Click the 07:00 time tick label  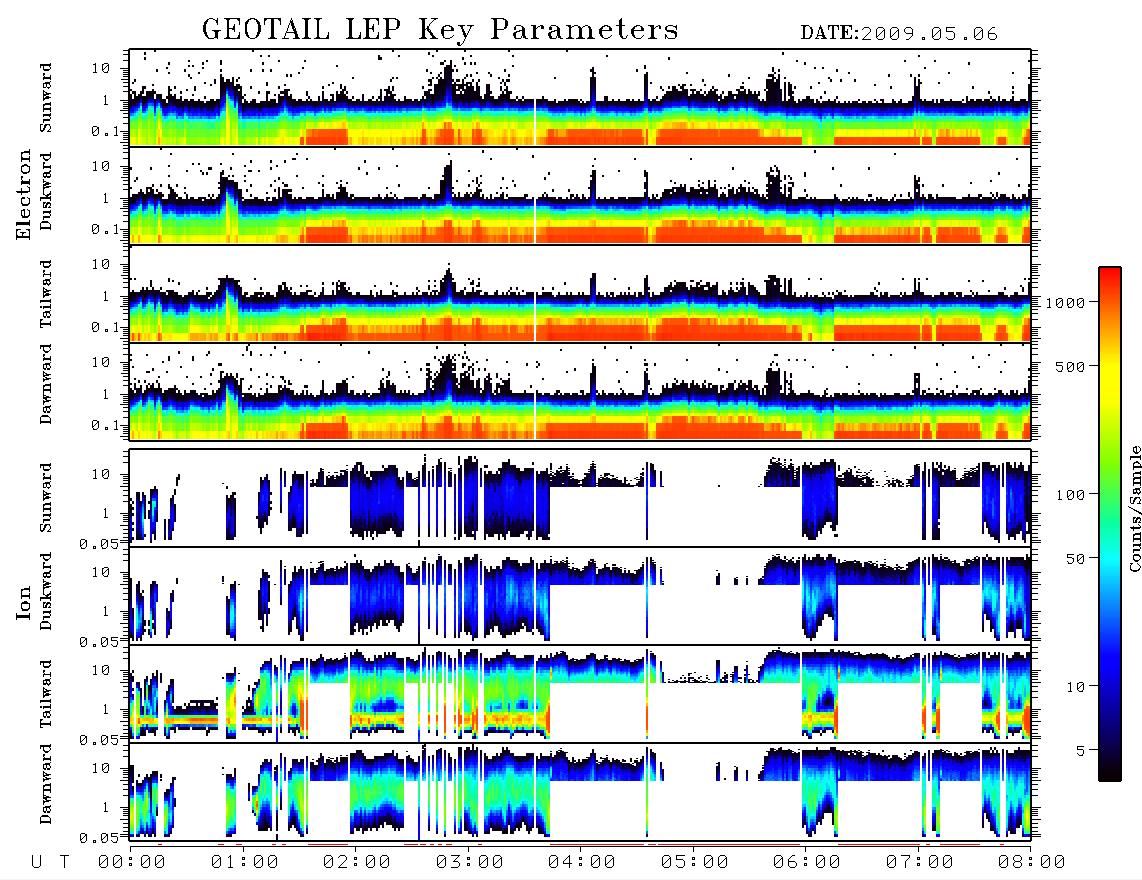click(x=919, y=863)
